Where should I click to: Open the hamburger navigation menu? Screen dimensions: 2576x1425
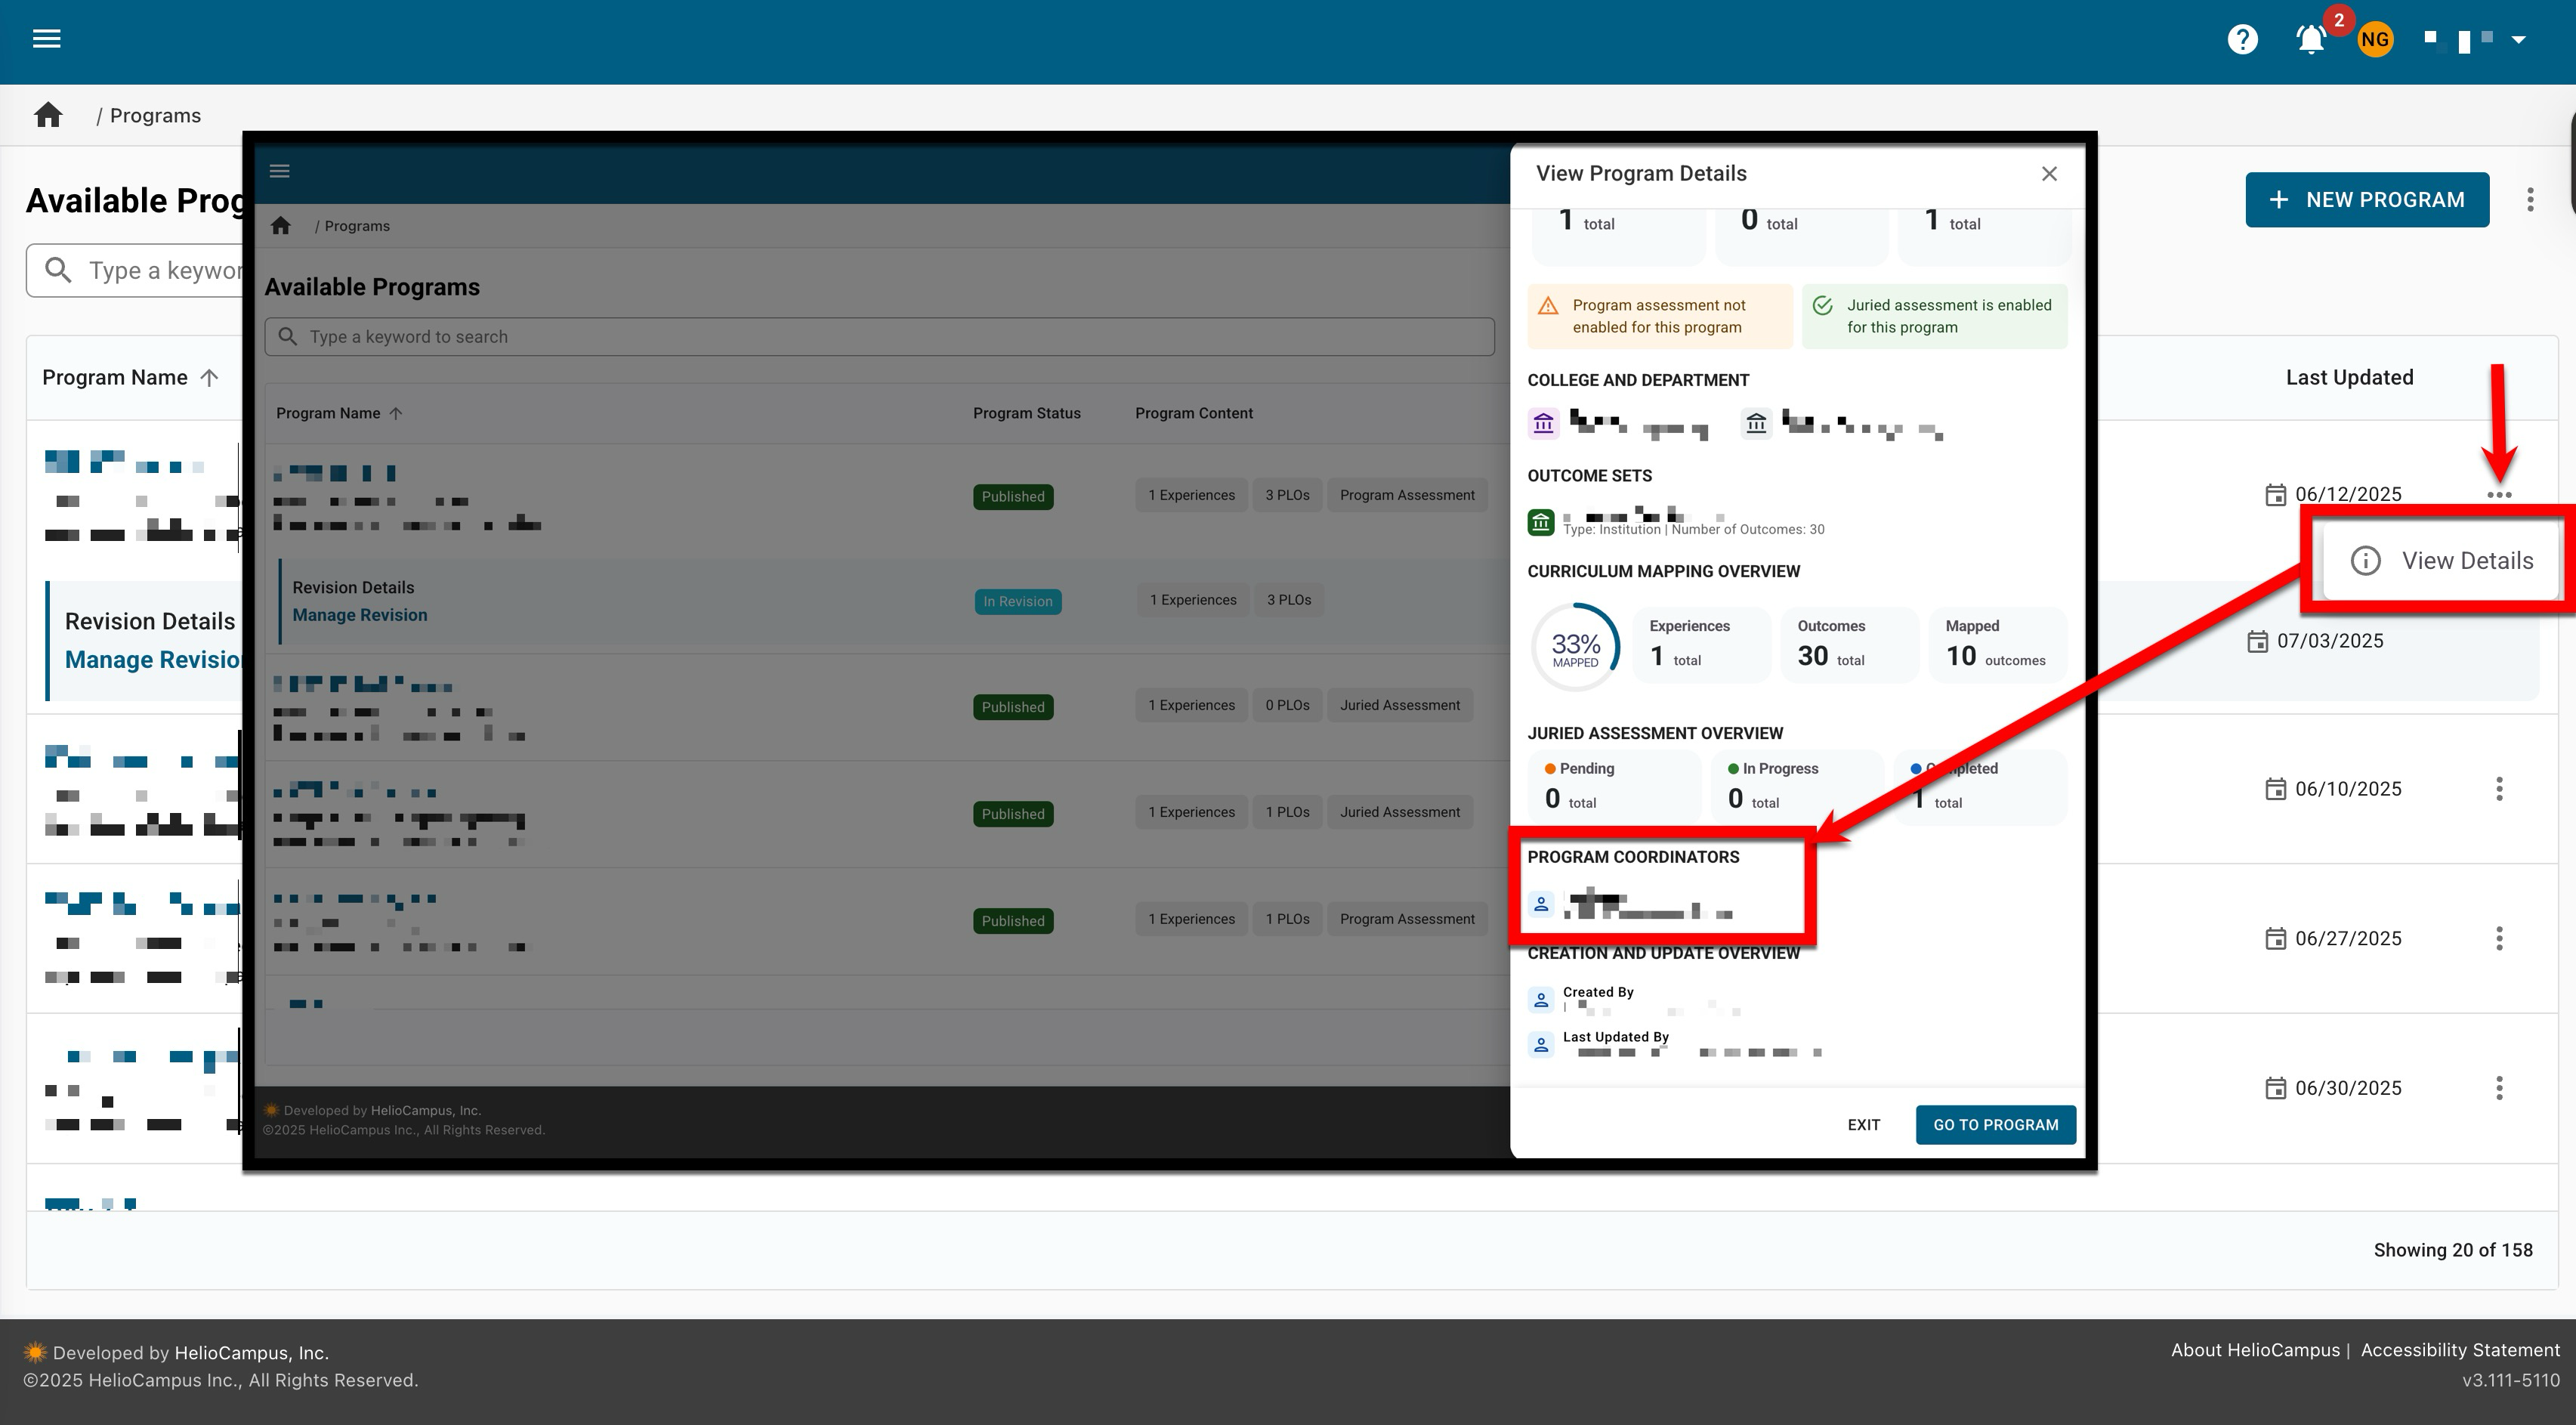46,39
